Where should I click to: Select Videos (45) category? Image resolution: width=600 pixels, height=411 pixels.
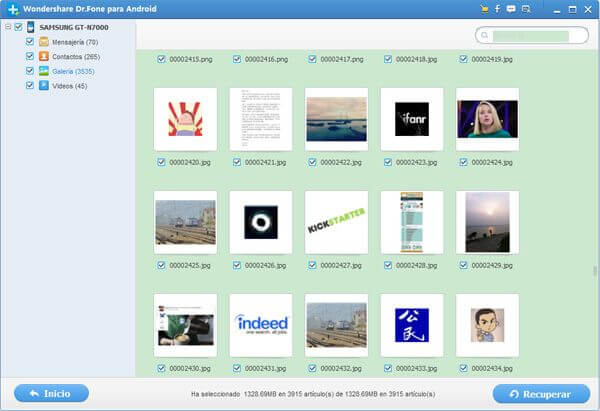pyautogui.click(x=69, y=86)
